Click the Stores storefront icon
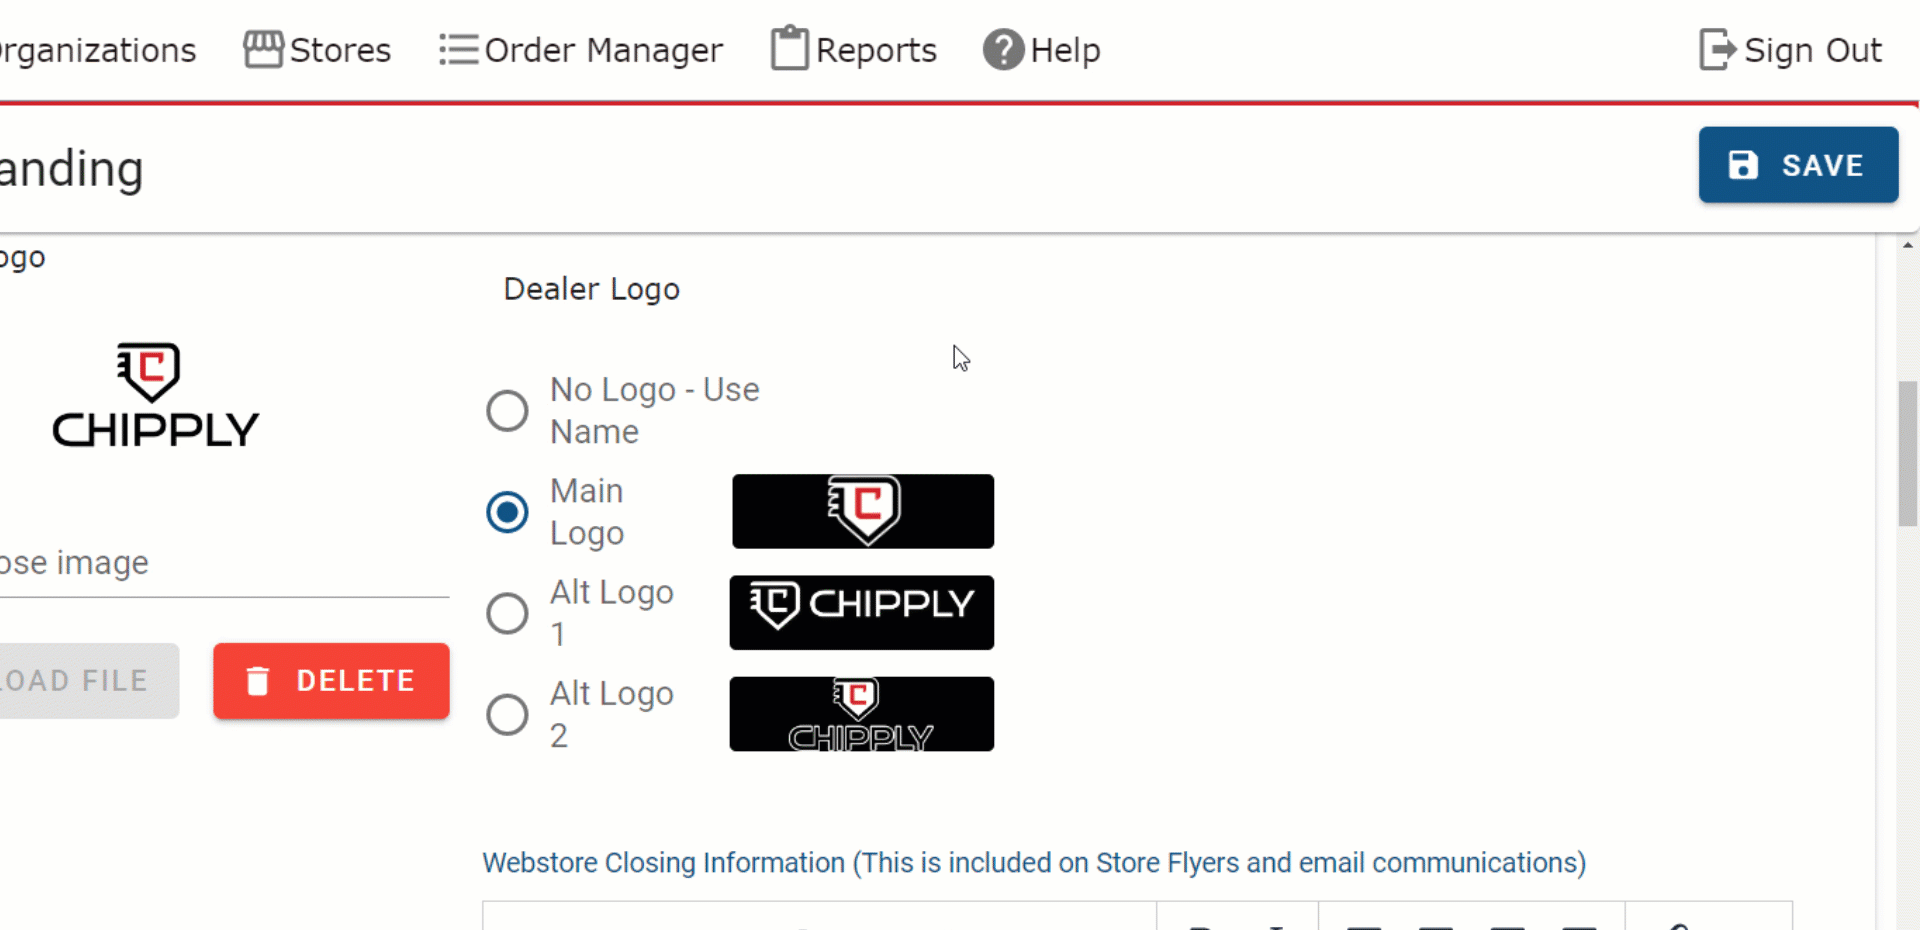Screen dimensions: 1920x930 pos(263,49)
